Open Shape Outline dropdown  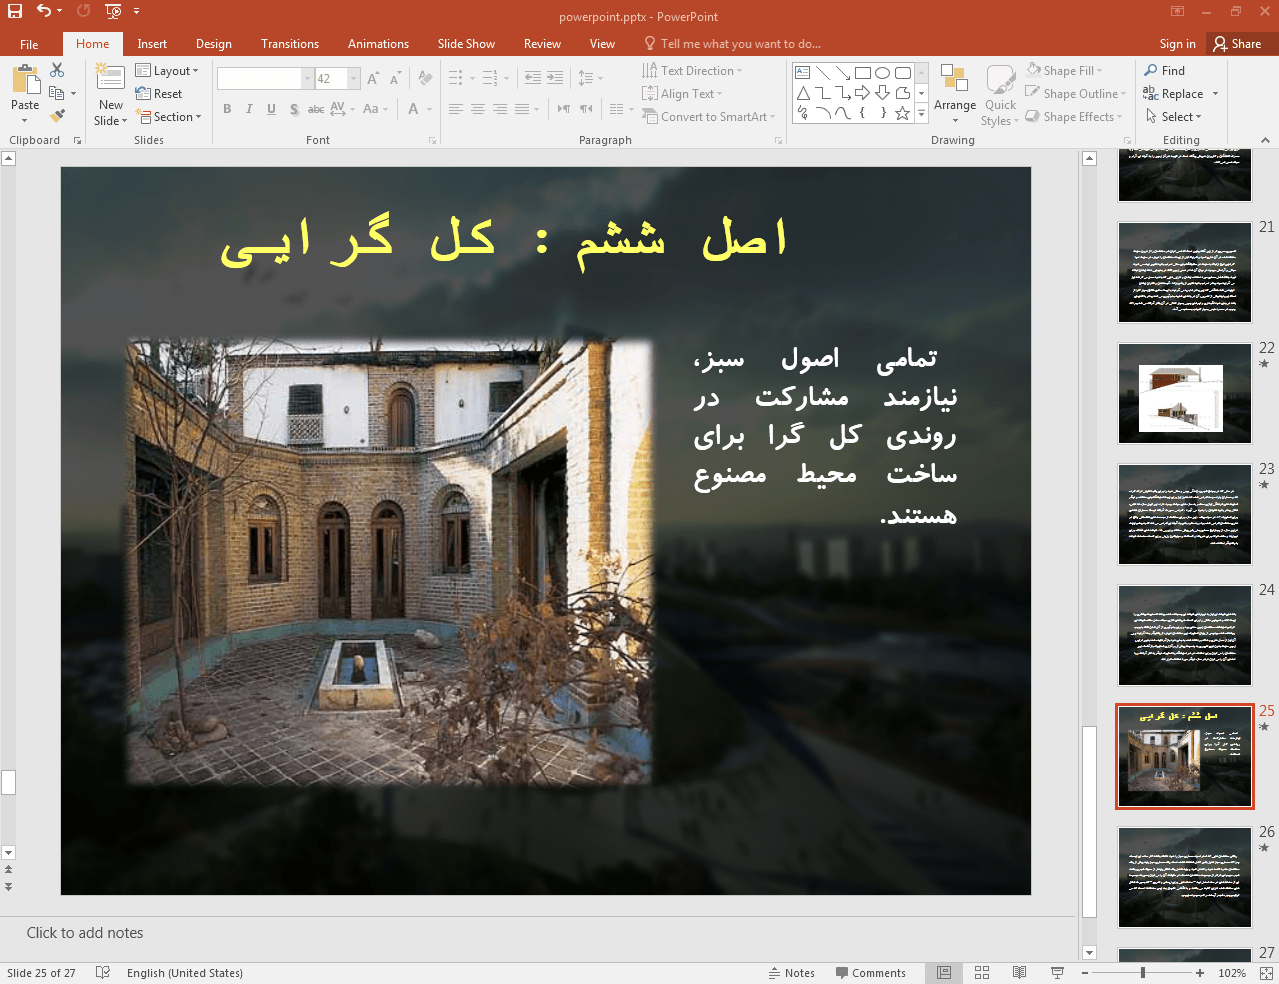pos(1075,94)
